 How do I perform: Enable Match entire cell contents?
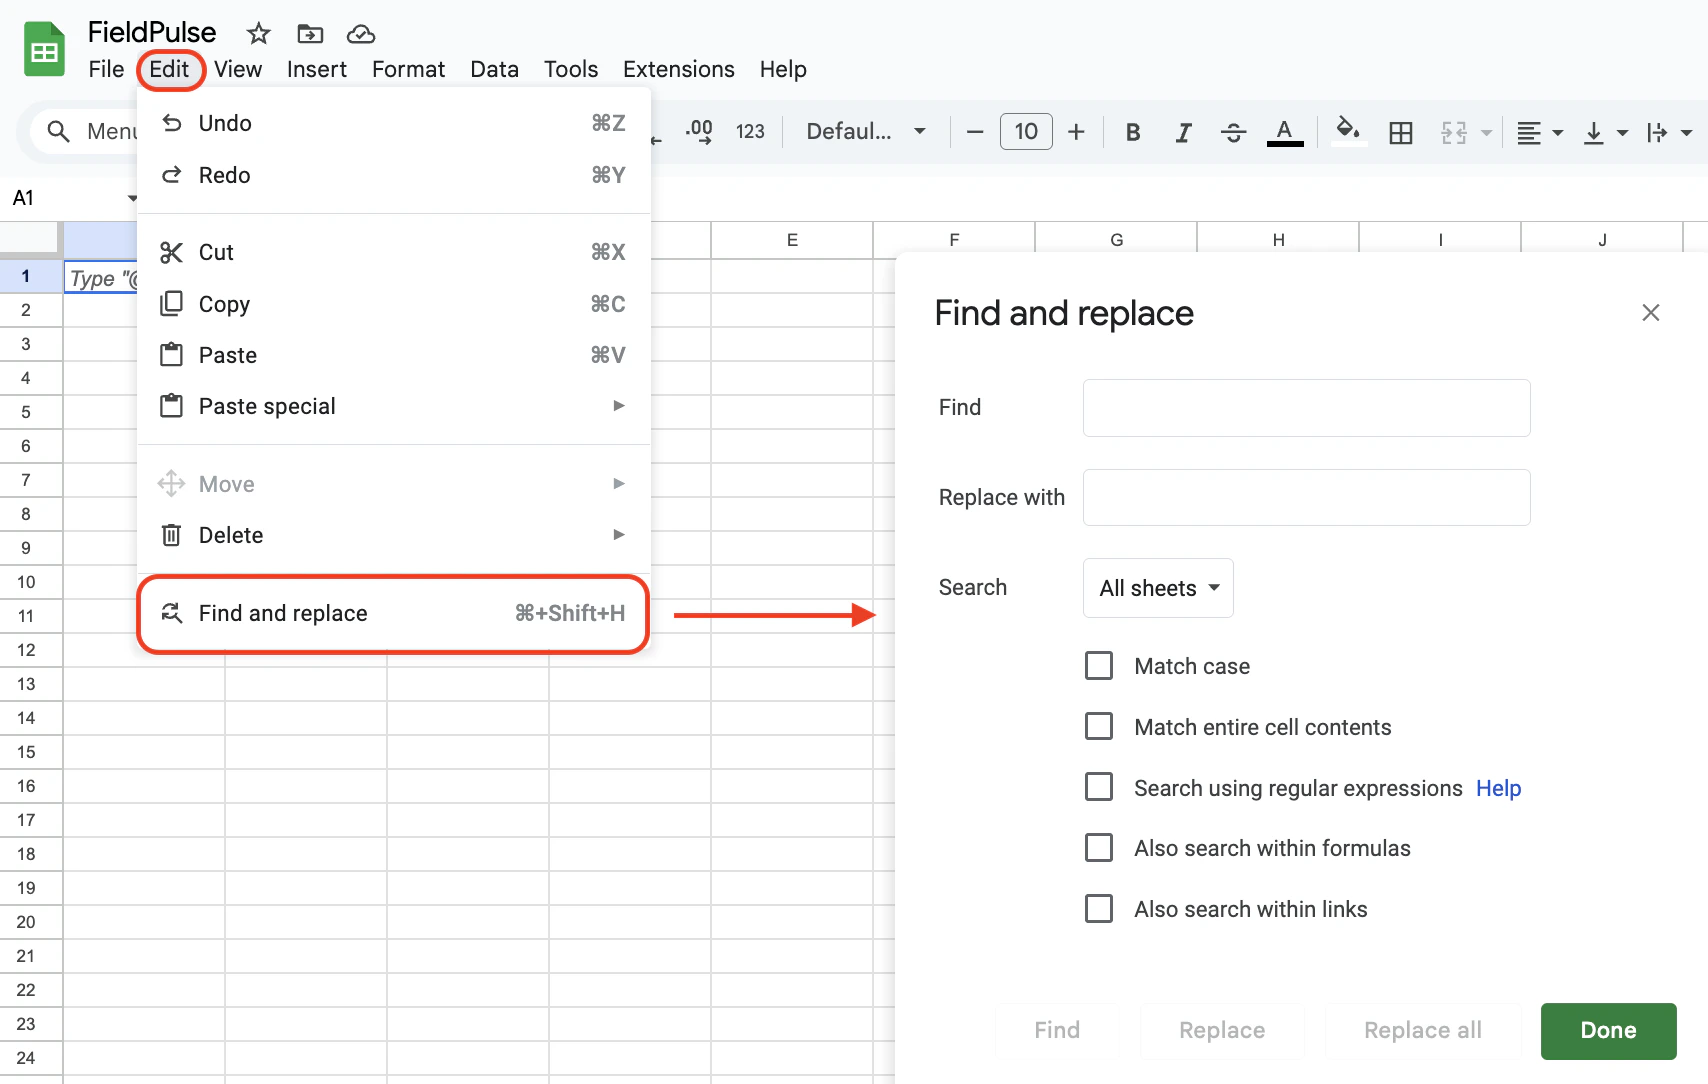pos(1099,726)
